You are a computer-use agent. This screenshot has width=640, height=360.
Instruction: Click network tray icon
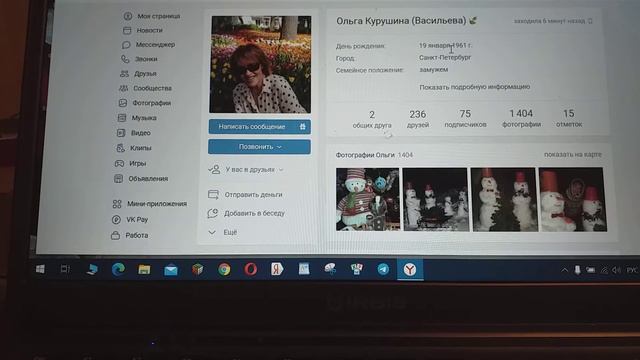click(x=604, y=270)
